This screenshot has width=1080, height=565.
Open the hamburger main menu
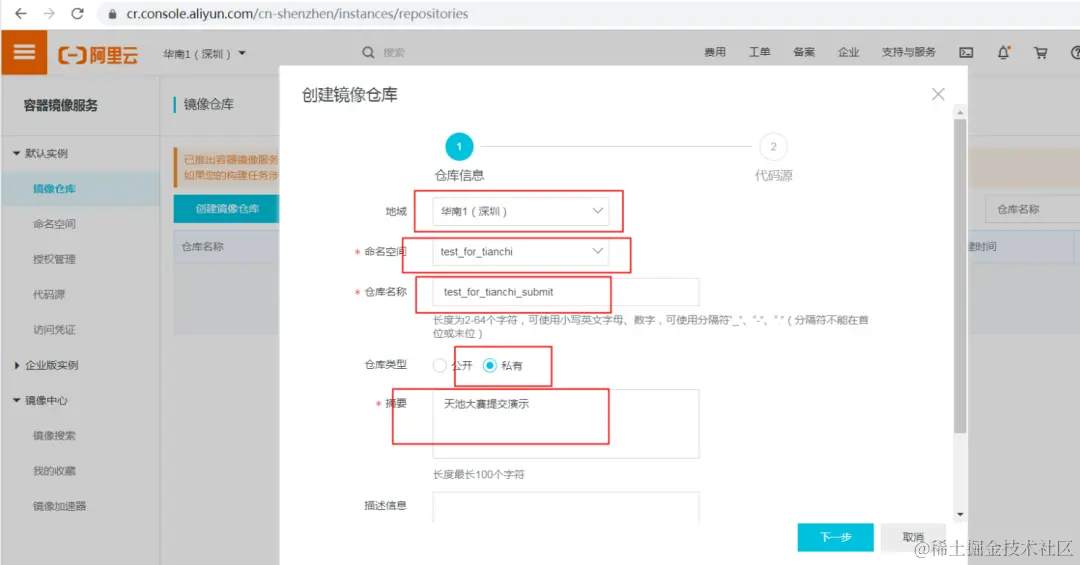pos(24,52)
